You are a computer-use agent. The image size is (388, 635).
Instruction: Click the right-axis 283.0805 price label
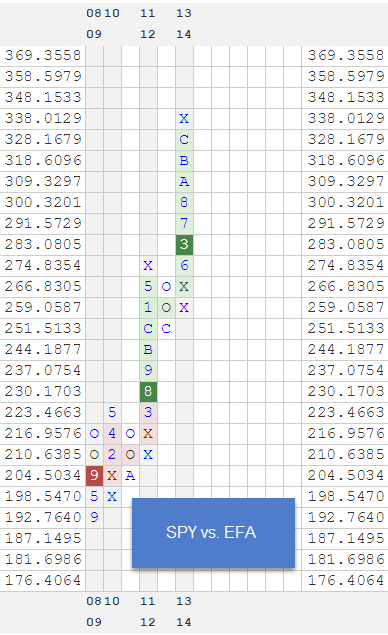click(x=345, y=245)
